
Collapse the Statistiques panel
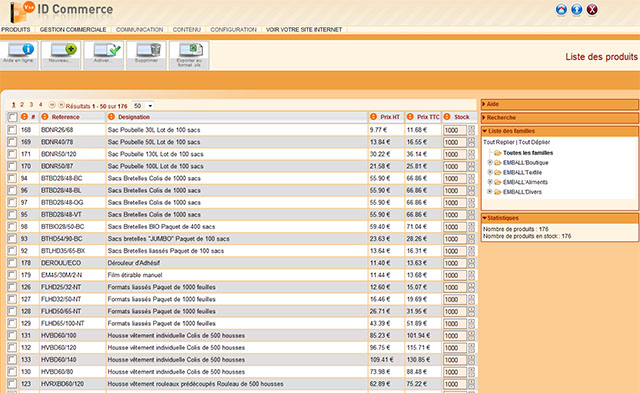tap(560, 218)
